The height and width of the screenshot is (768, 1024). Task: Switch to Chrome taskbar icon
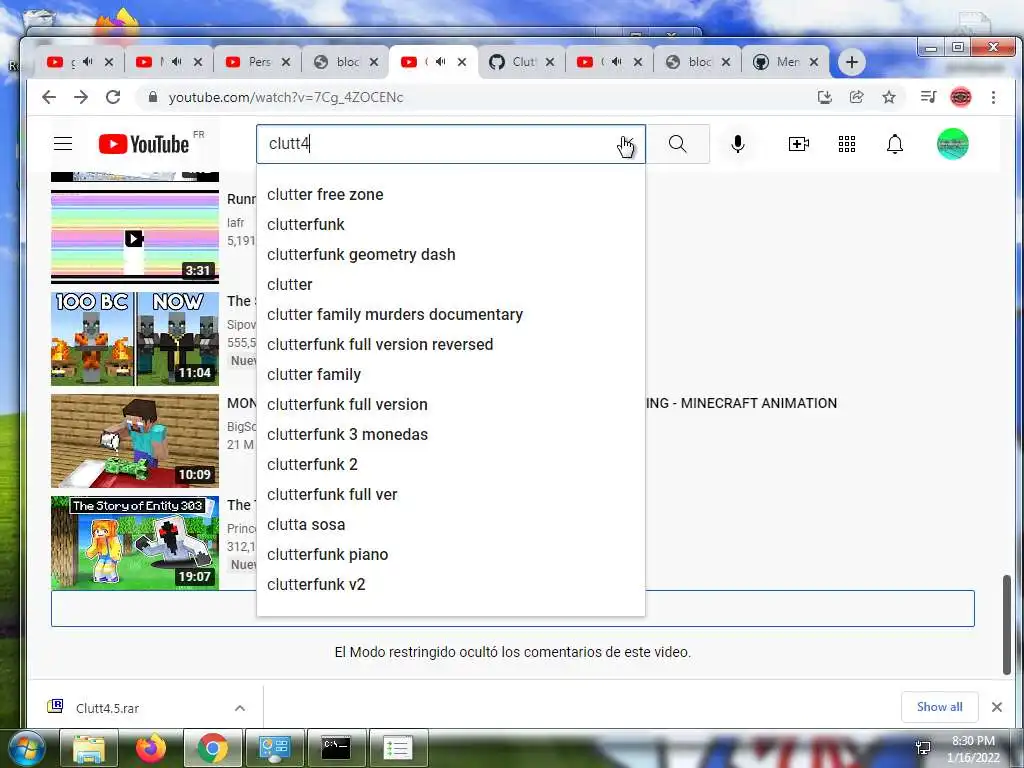pyautogui.click(x=212, y=748)
